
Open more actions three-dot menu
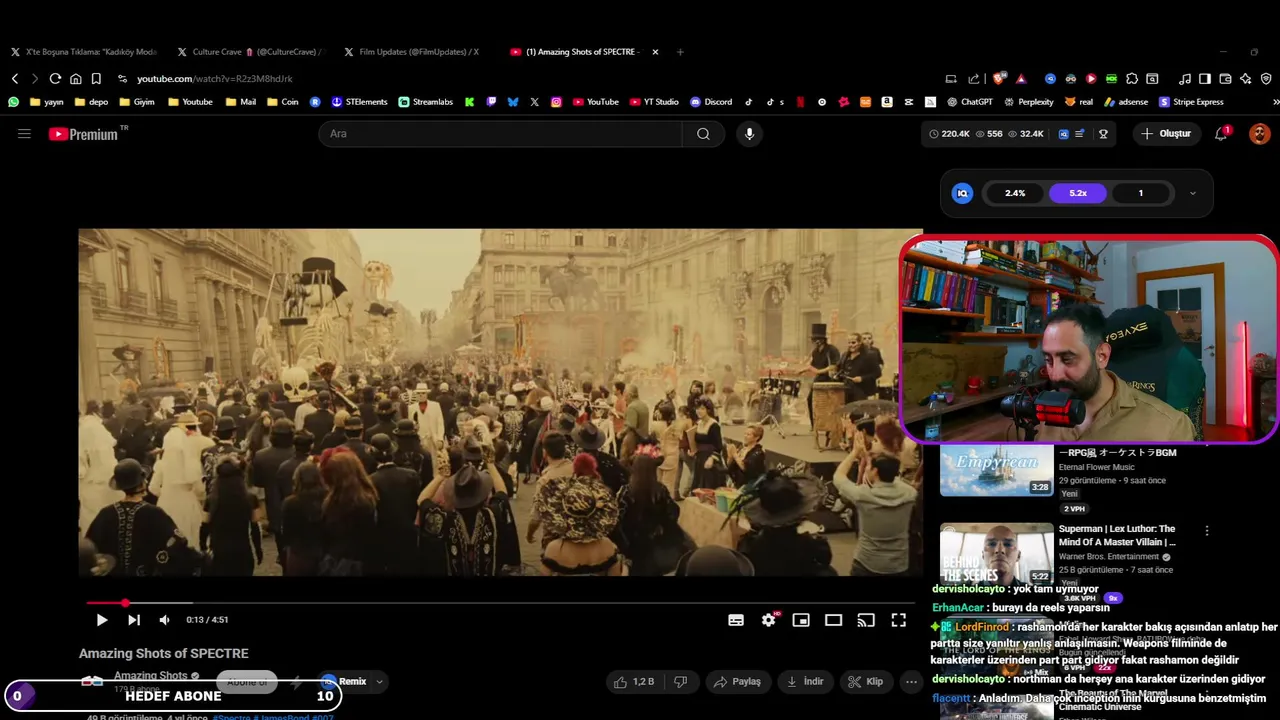[x=911, y=681]
